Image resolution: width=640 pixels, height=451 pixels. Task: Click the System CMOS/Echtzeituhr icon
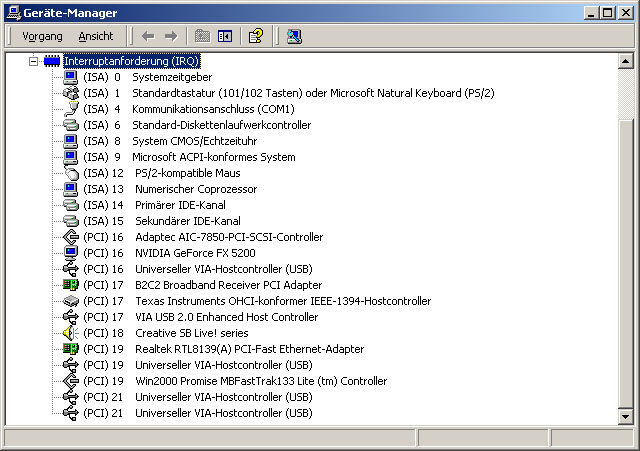click(71, 141)
